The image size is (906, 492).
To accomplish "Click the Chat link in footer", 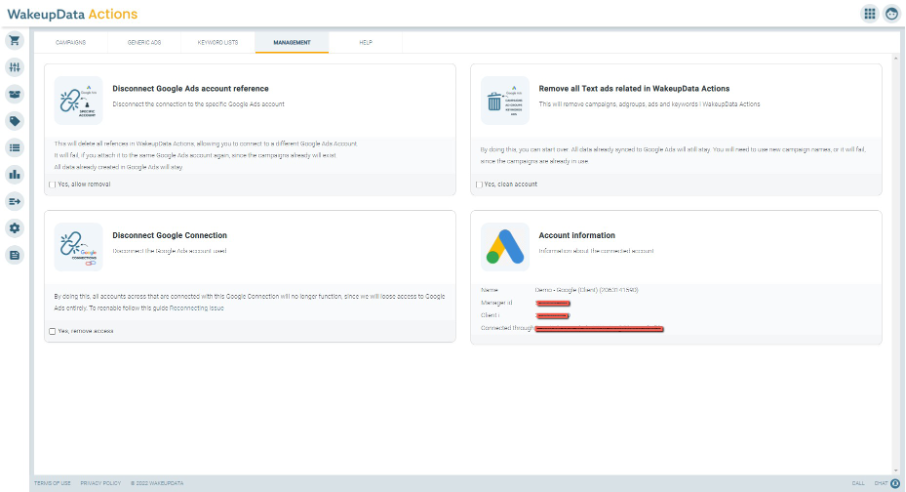I will [x=881, y=483].
